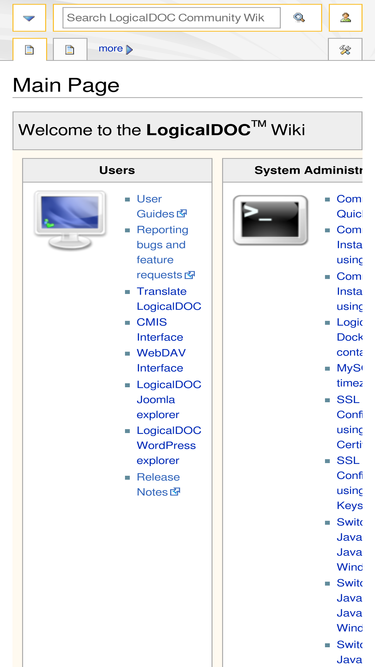This screenshot has height=667, width=375.
Task: Open SSL Configuration using Certificate link
Action: tap(349, 422)
